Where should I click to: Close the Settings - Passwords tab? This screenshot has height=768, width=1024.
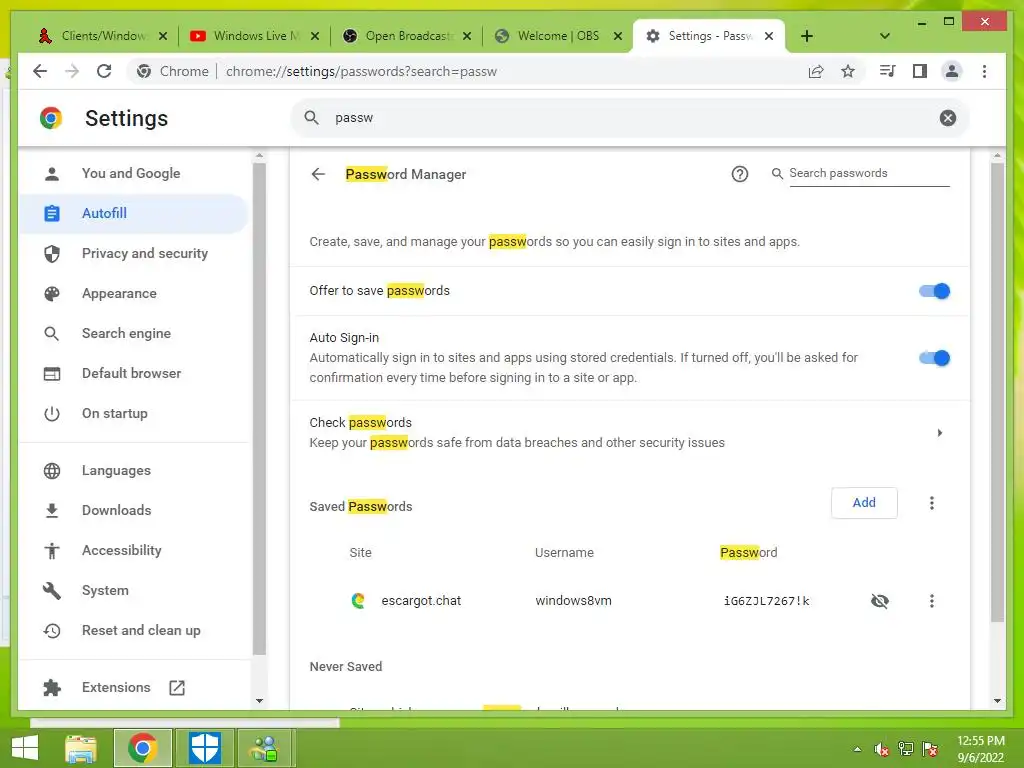pyautogui.click(x=769, y=36)
